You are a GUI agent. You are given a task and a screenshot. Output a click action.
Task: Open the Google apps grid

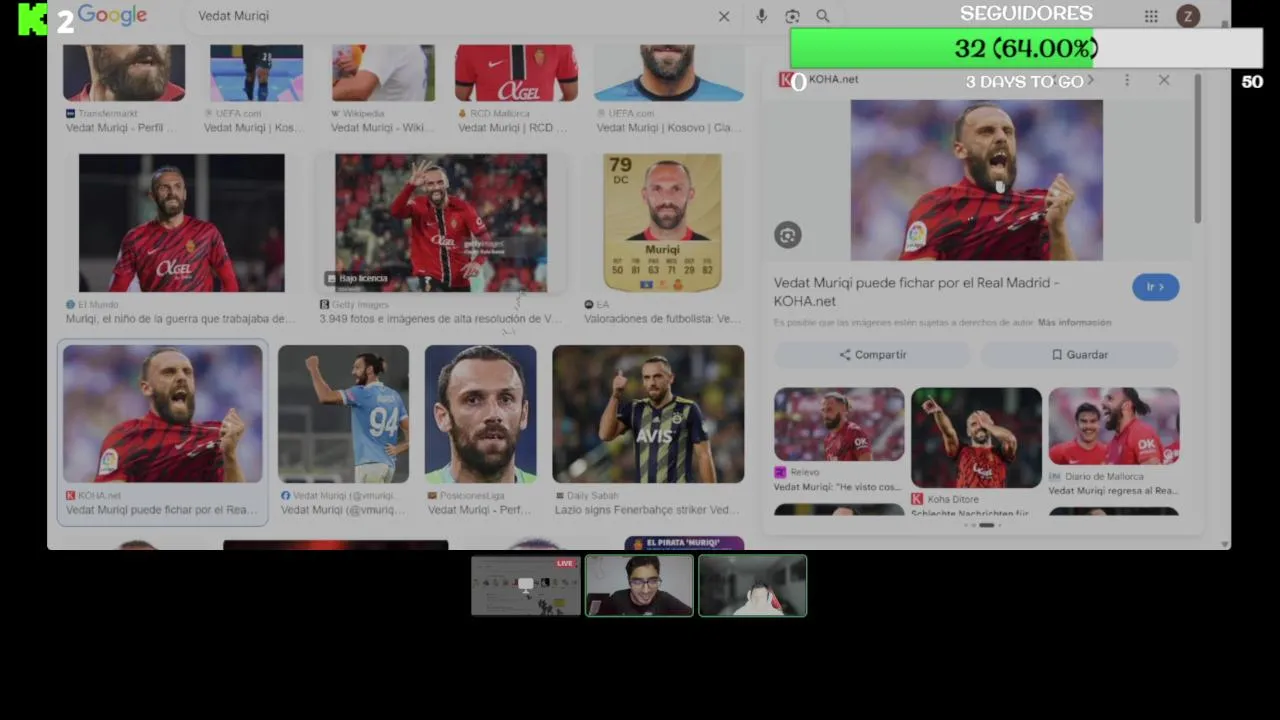1151,16
